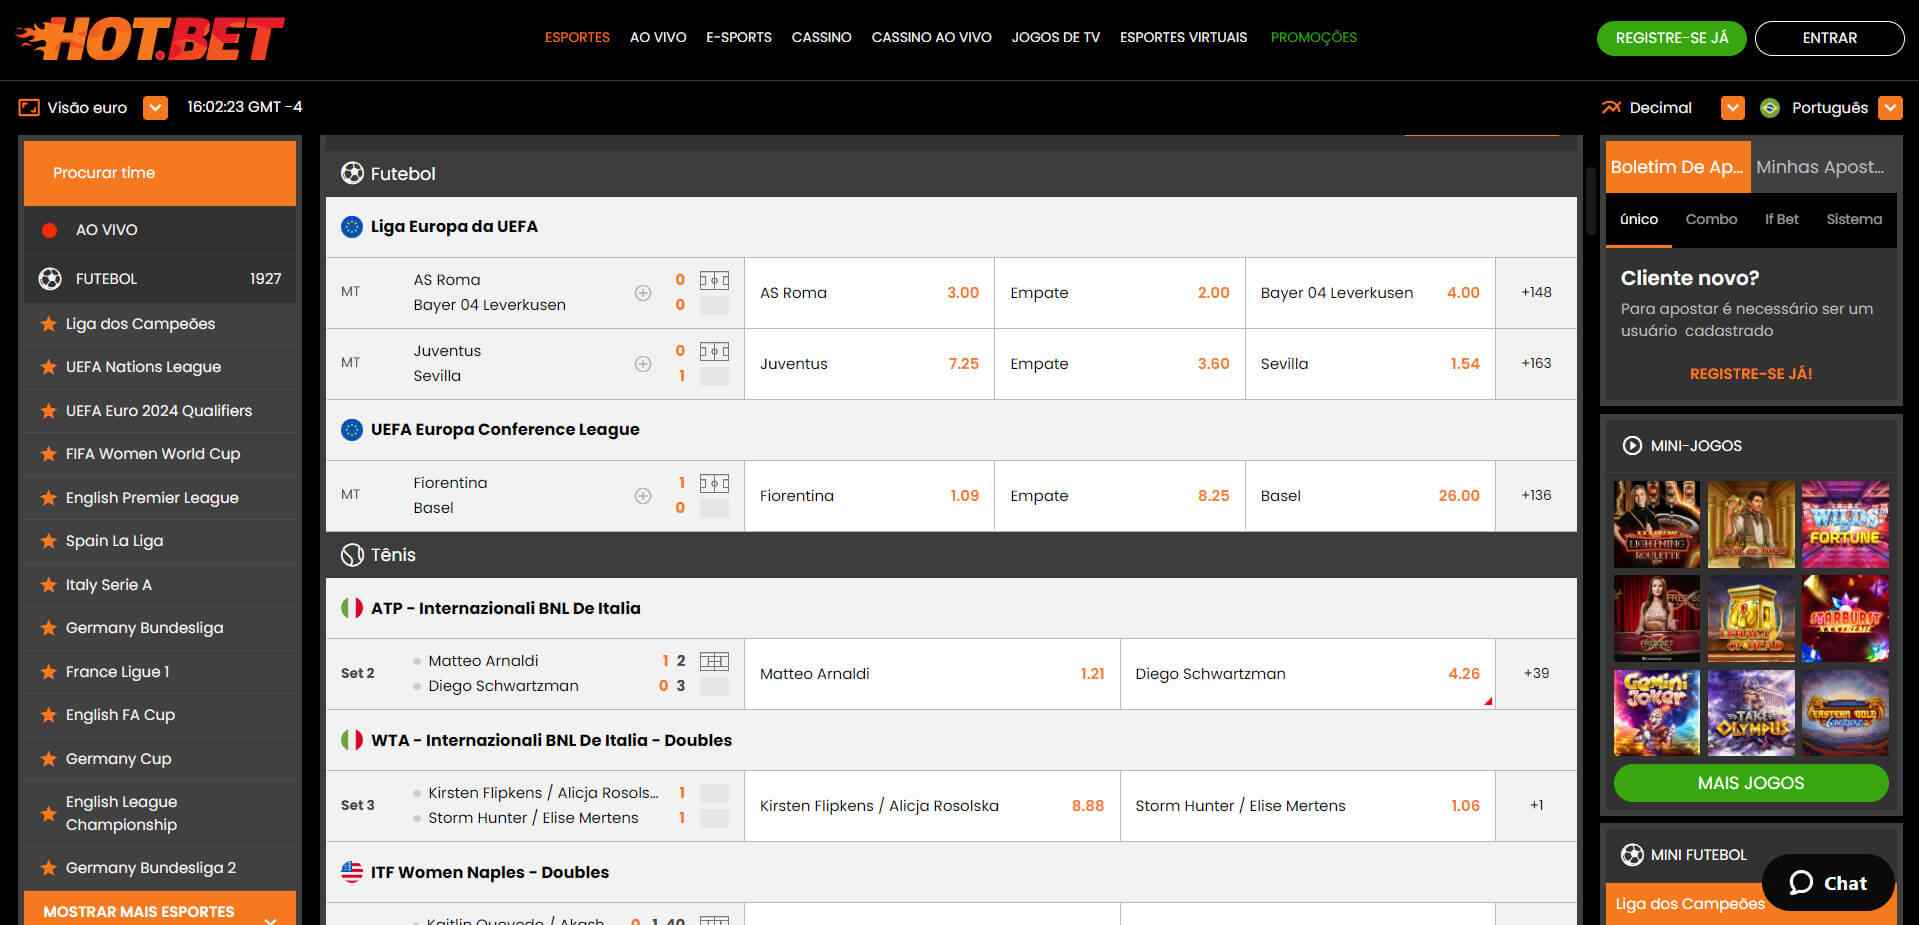Image resolution: width=1919 pixels, height=925 pixels.
Task: Toggle the favorite star for Germany Bundesliga
Action: tap(48, 628)
